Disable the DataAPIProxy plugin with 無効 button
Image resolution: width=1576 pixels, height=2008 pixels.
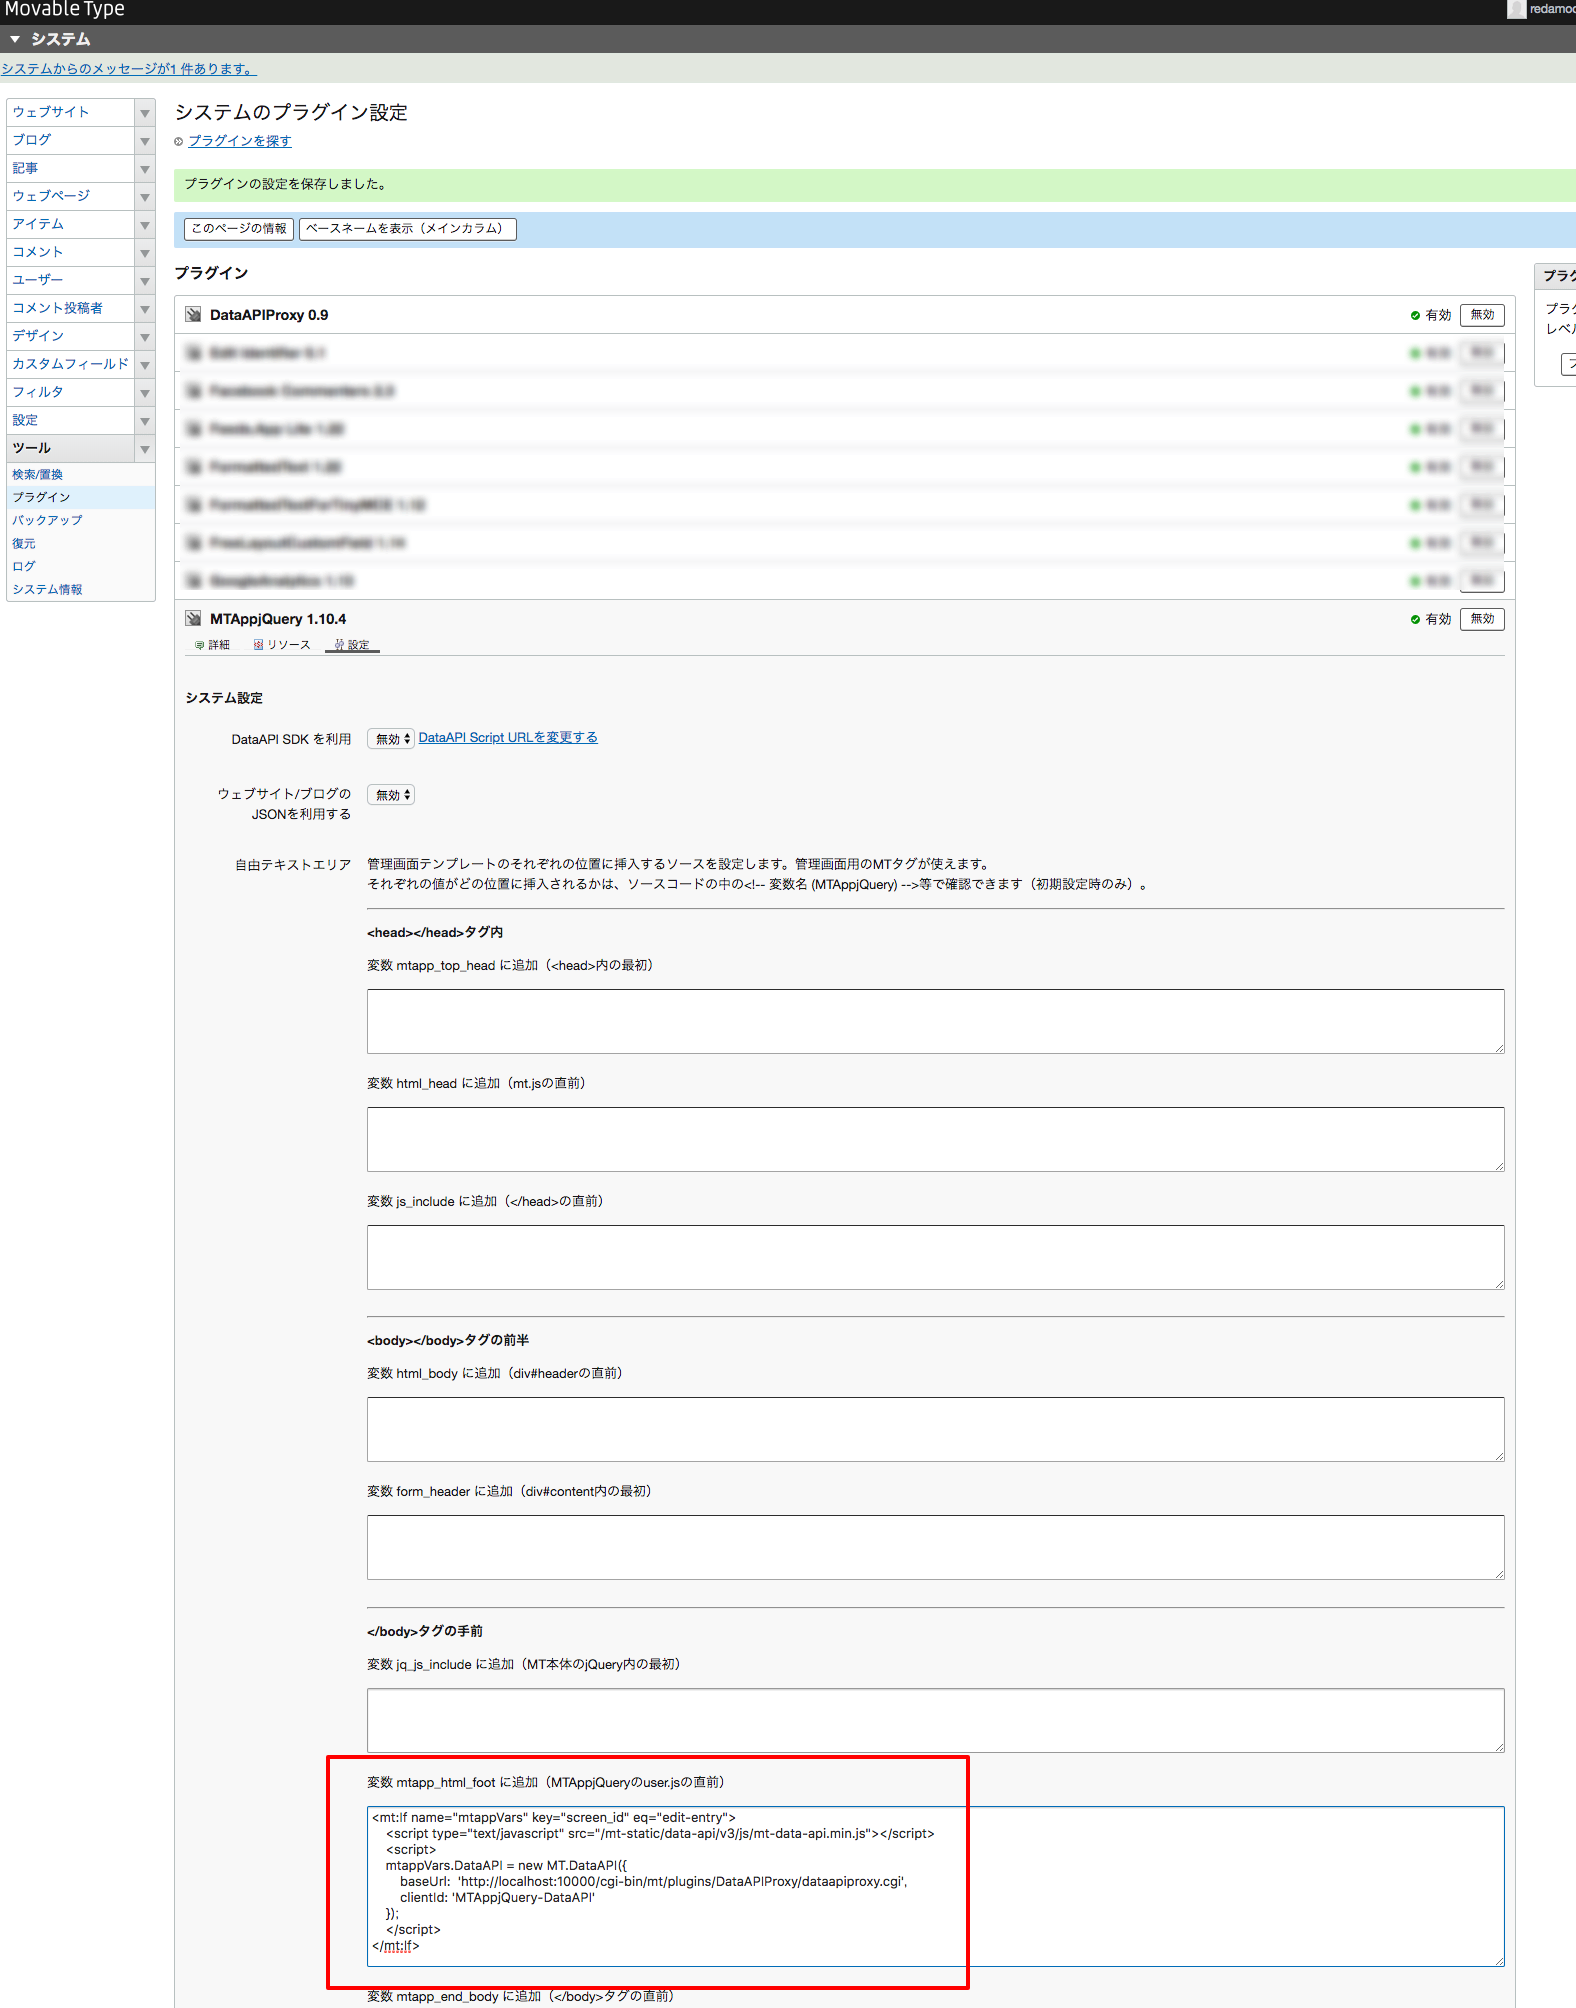pyautogui.click(x=1481, y=315)
